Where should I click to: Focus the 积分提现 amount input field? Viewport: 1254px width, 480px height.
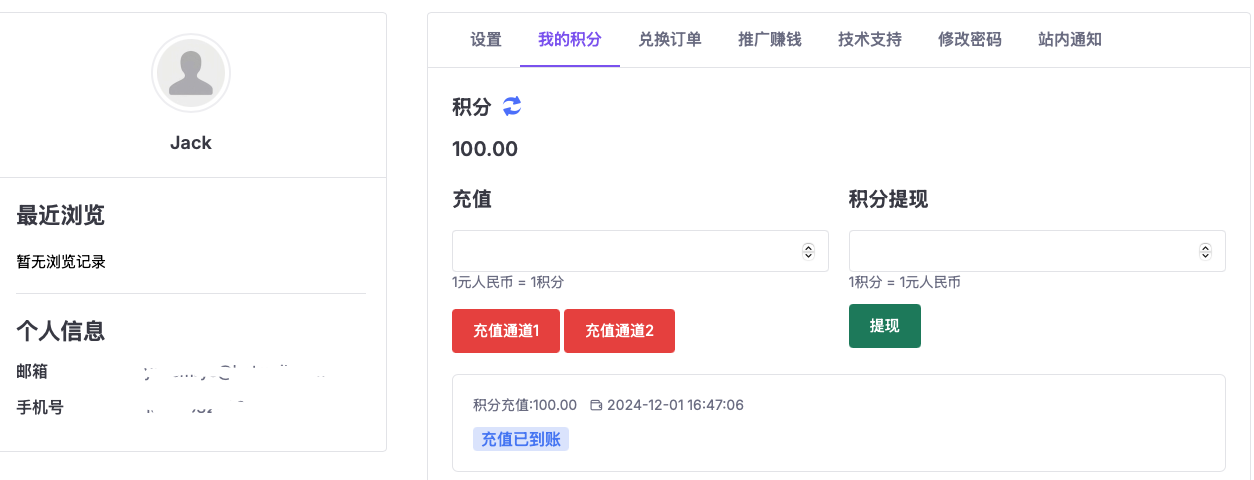point(1022,251)
